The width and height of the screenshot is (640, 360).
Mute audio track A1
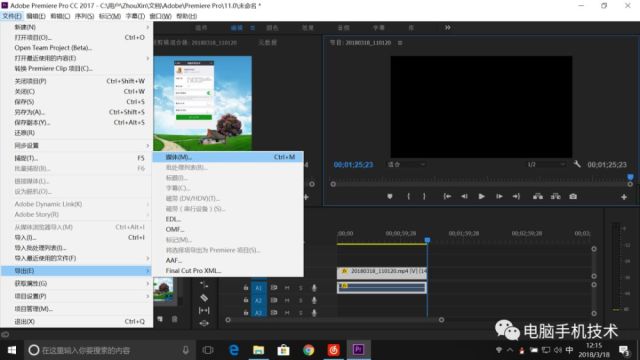[287, 288]
